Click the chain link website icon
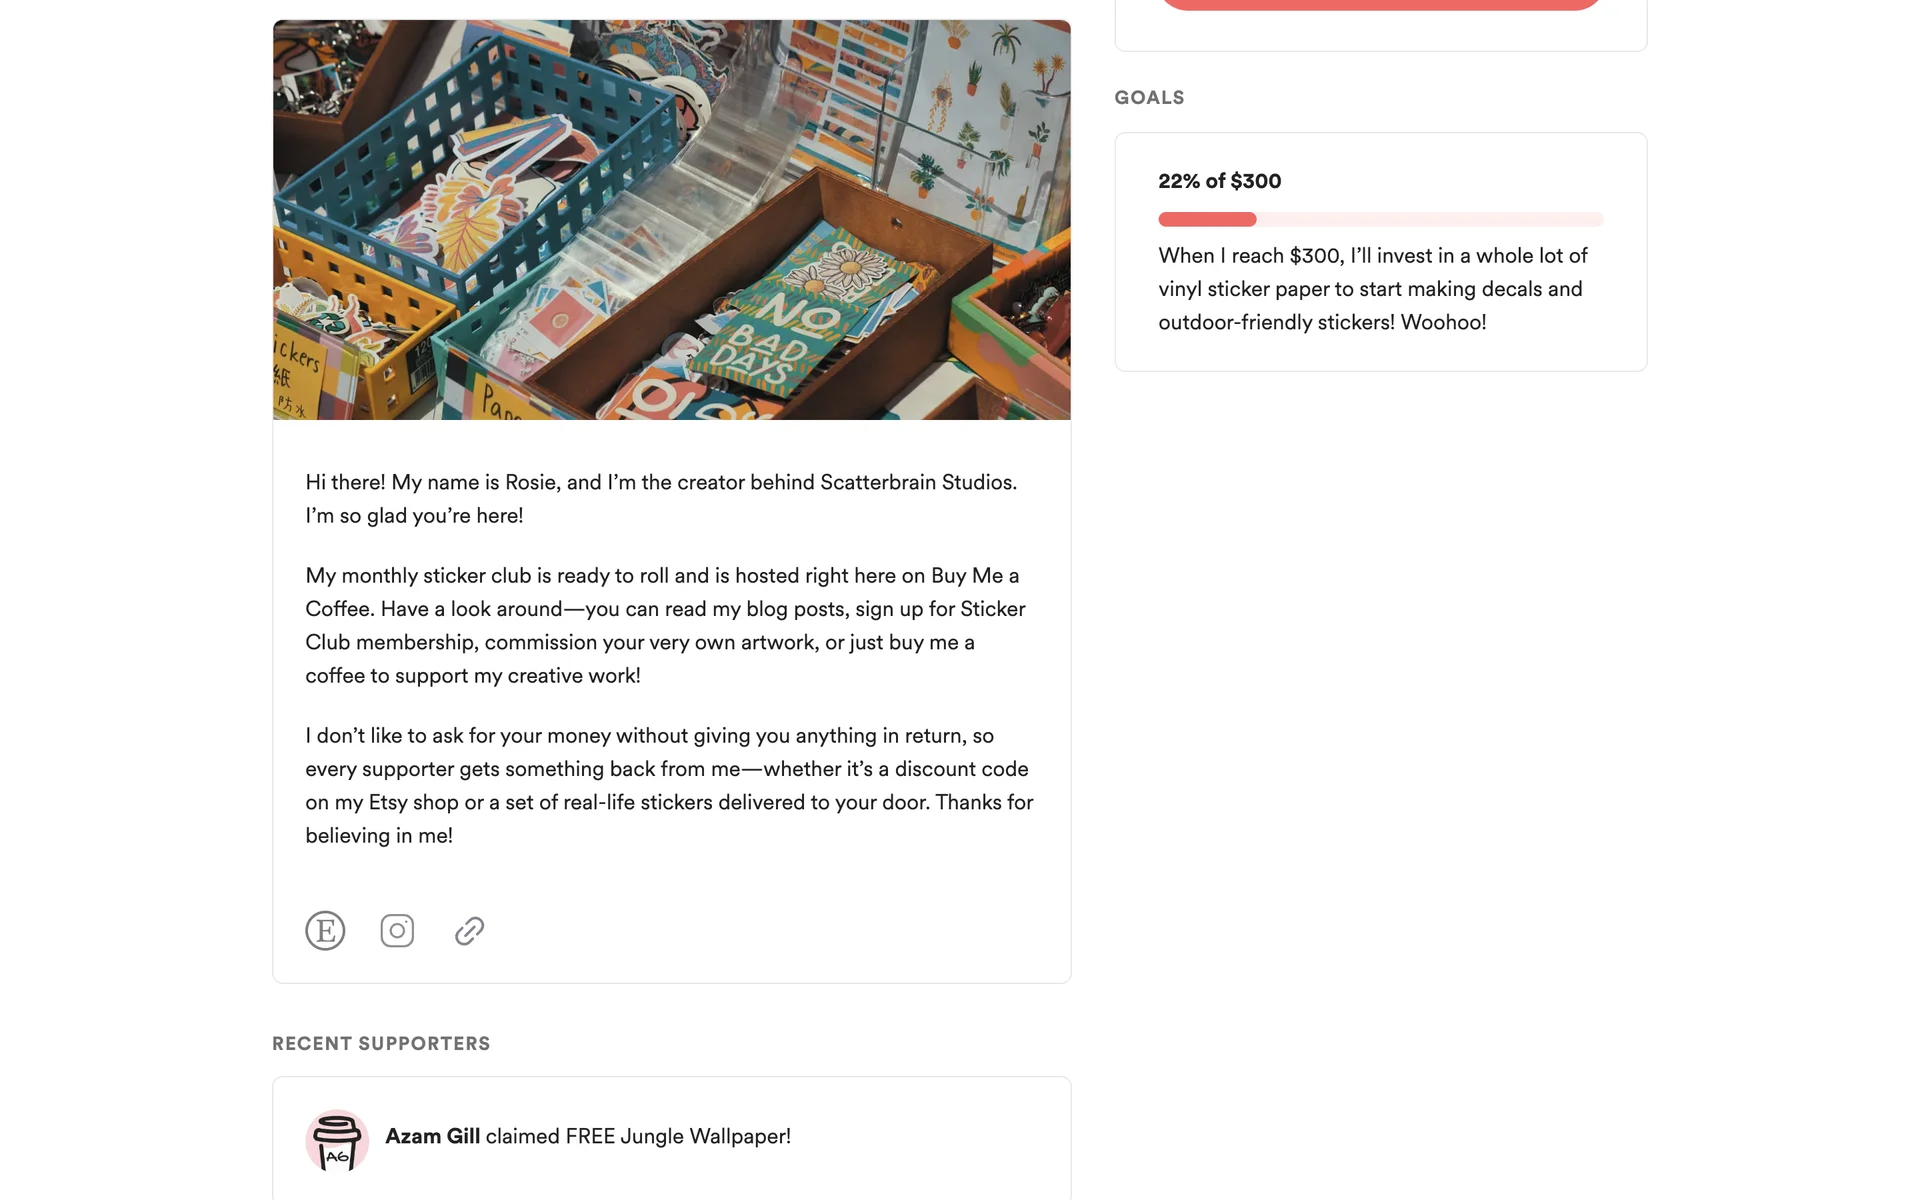This screenshot has height=1200, width=1920. [x=469, y=931]
